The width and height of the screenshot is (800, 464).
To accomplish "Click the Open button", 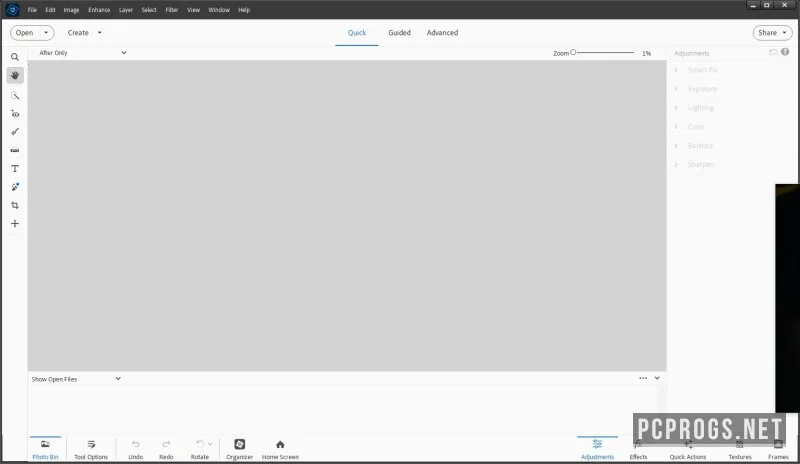I will 24,33.
